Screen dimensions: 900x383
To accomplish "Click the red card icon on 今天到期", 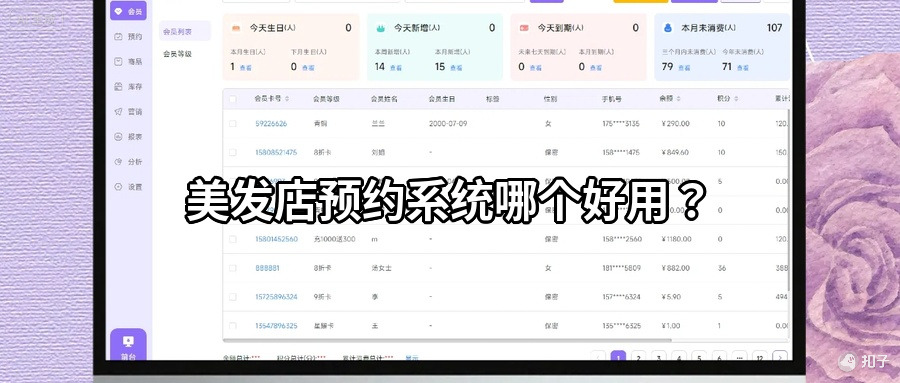I will pos(524,28).
